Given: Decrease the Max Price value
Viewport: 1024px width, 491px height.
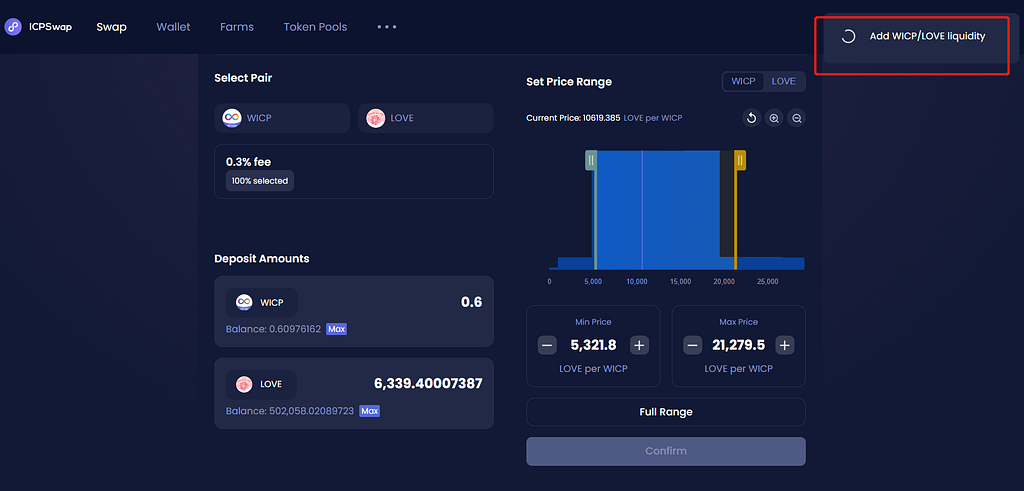Looking at the screenshot, I should point(693,345).
